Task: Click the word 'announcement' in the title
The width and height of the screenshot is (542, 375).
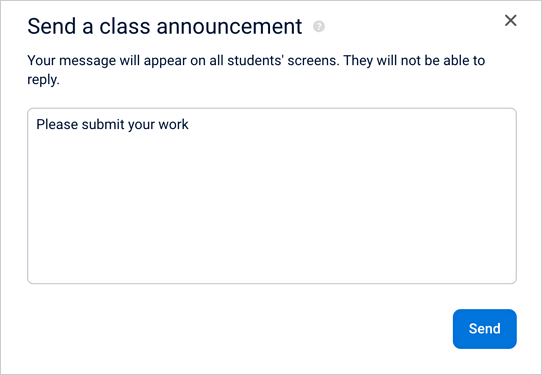Action: (229, 26)
